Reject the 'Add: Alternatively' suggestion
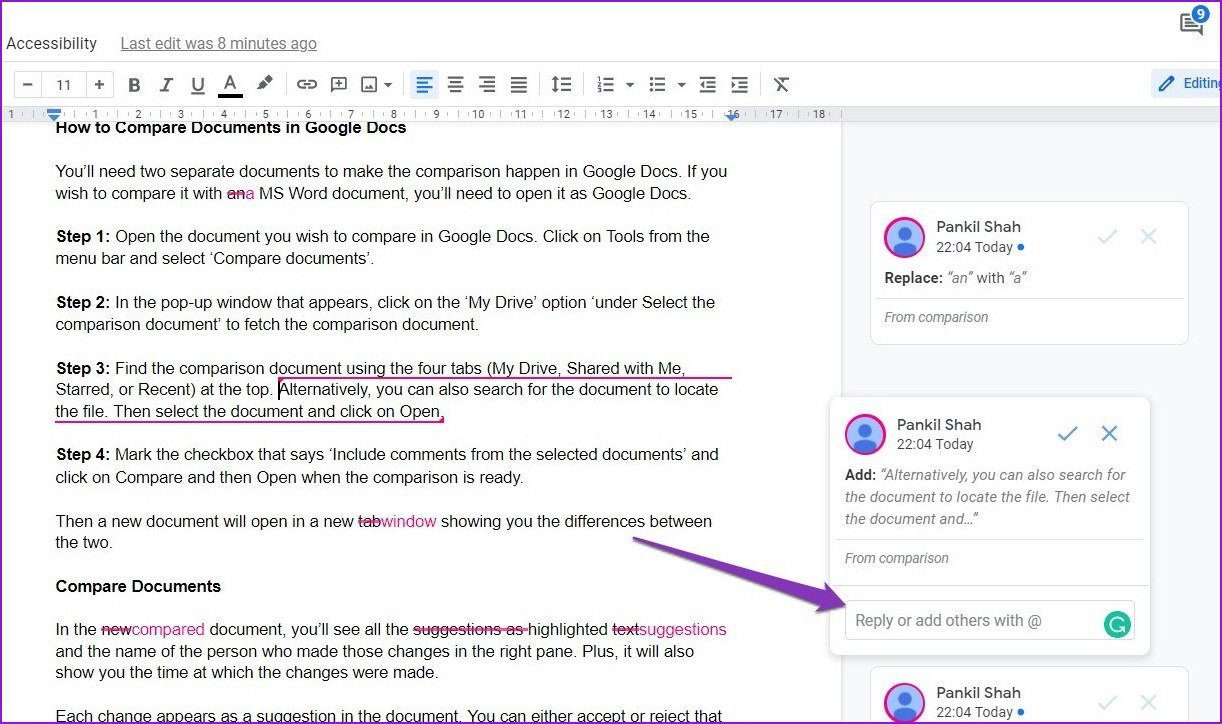This screenshot has height=724, width=1222. (x=1109, y=433)
